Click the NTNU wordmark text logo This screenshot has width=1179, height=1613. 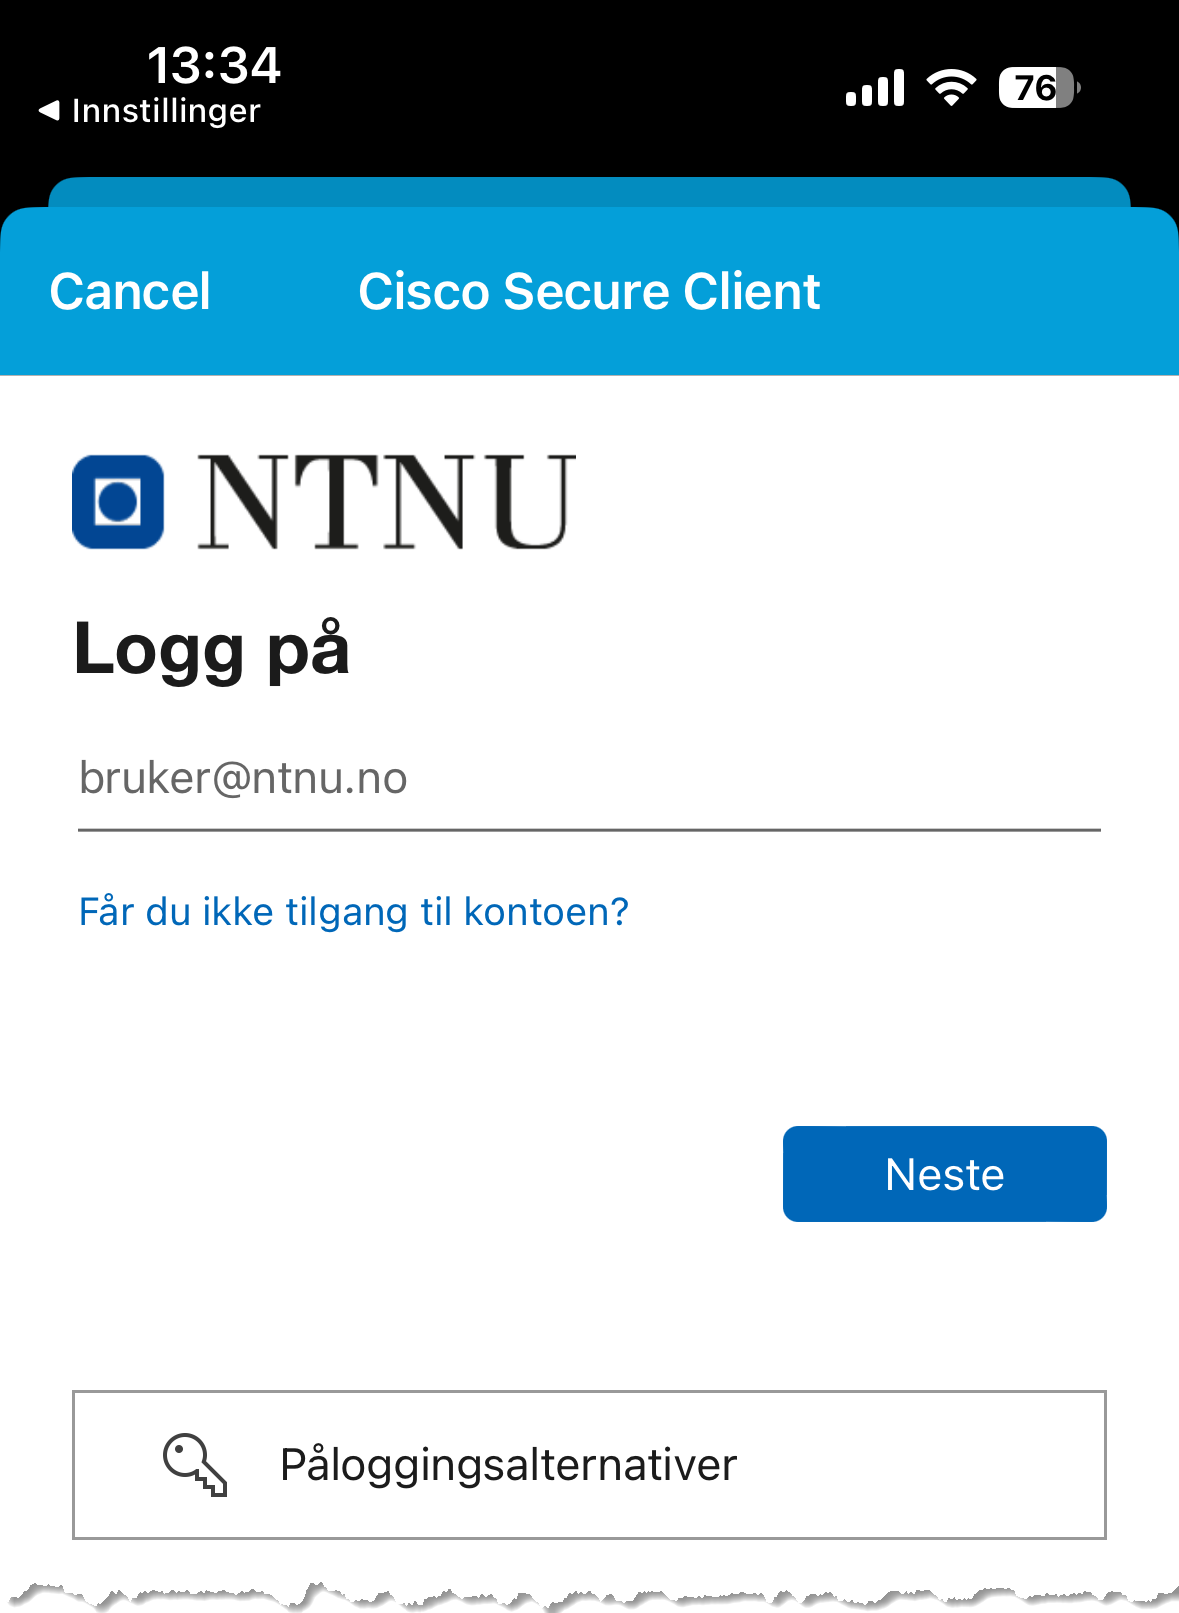[x=386, y=502]
